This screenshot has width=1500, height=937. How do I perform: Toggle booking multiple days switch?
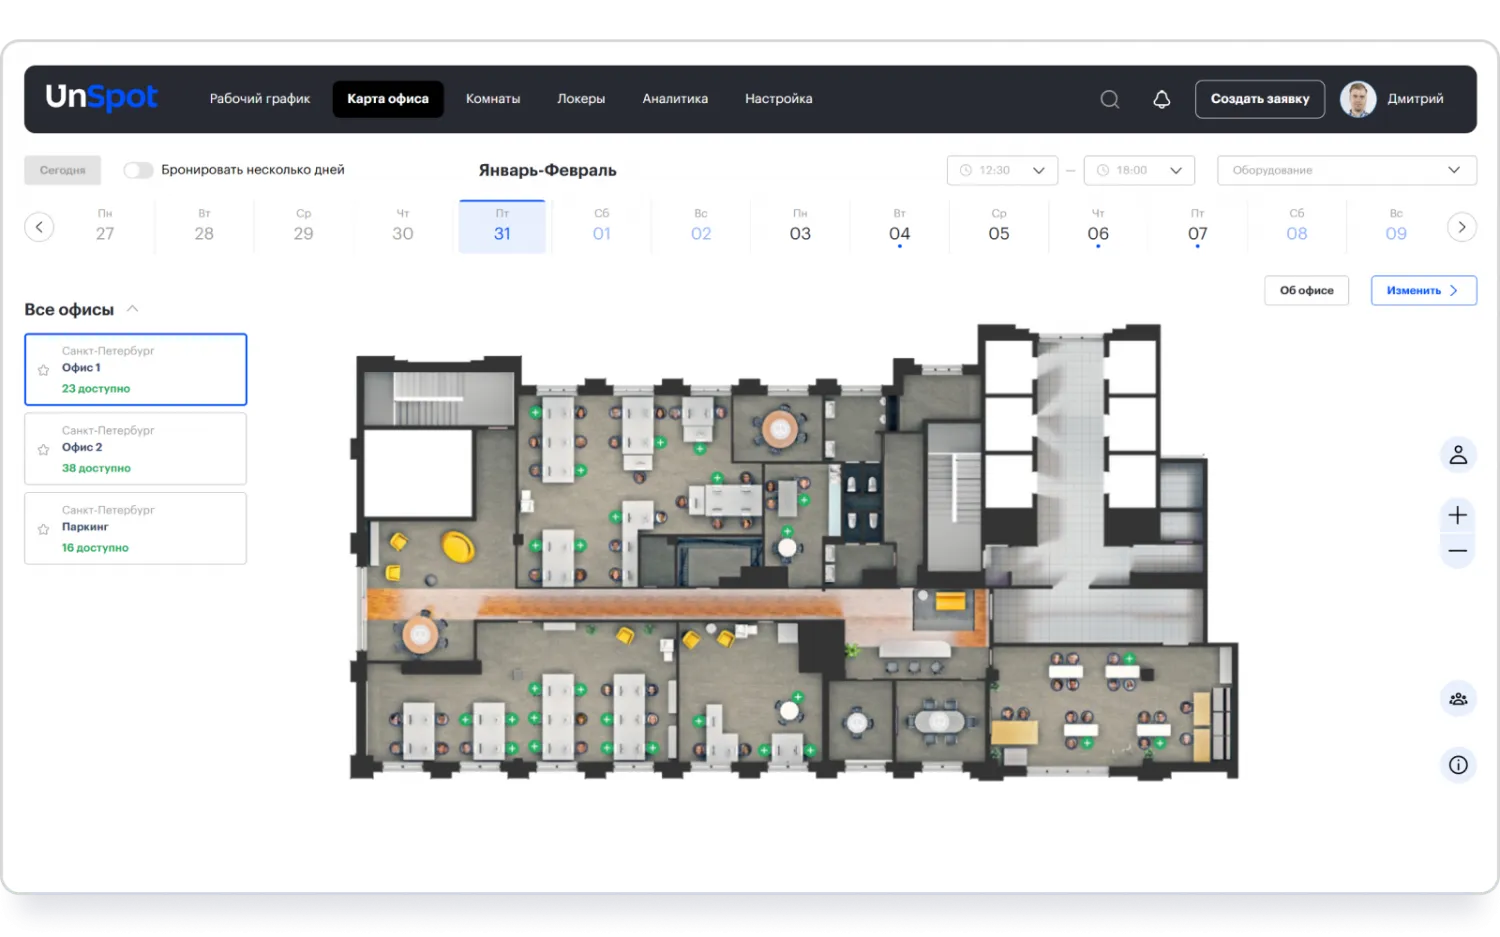[x=138, y=170]
